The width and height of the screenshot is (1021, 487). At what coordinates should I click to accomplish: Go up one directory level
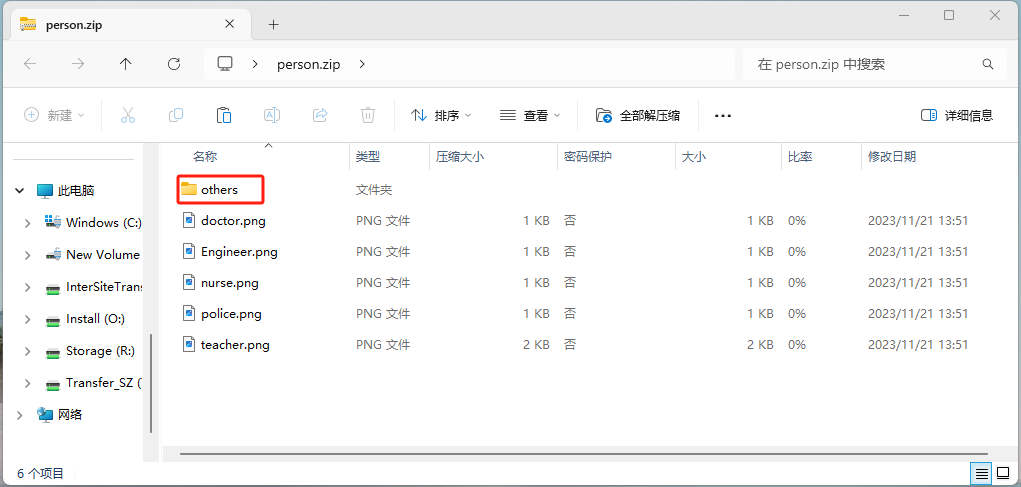pos(125,64)
